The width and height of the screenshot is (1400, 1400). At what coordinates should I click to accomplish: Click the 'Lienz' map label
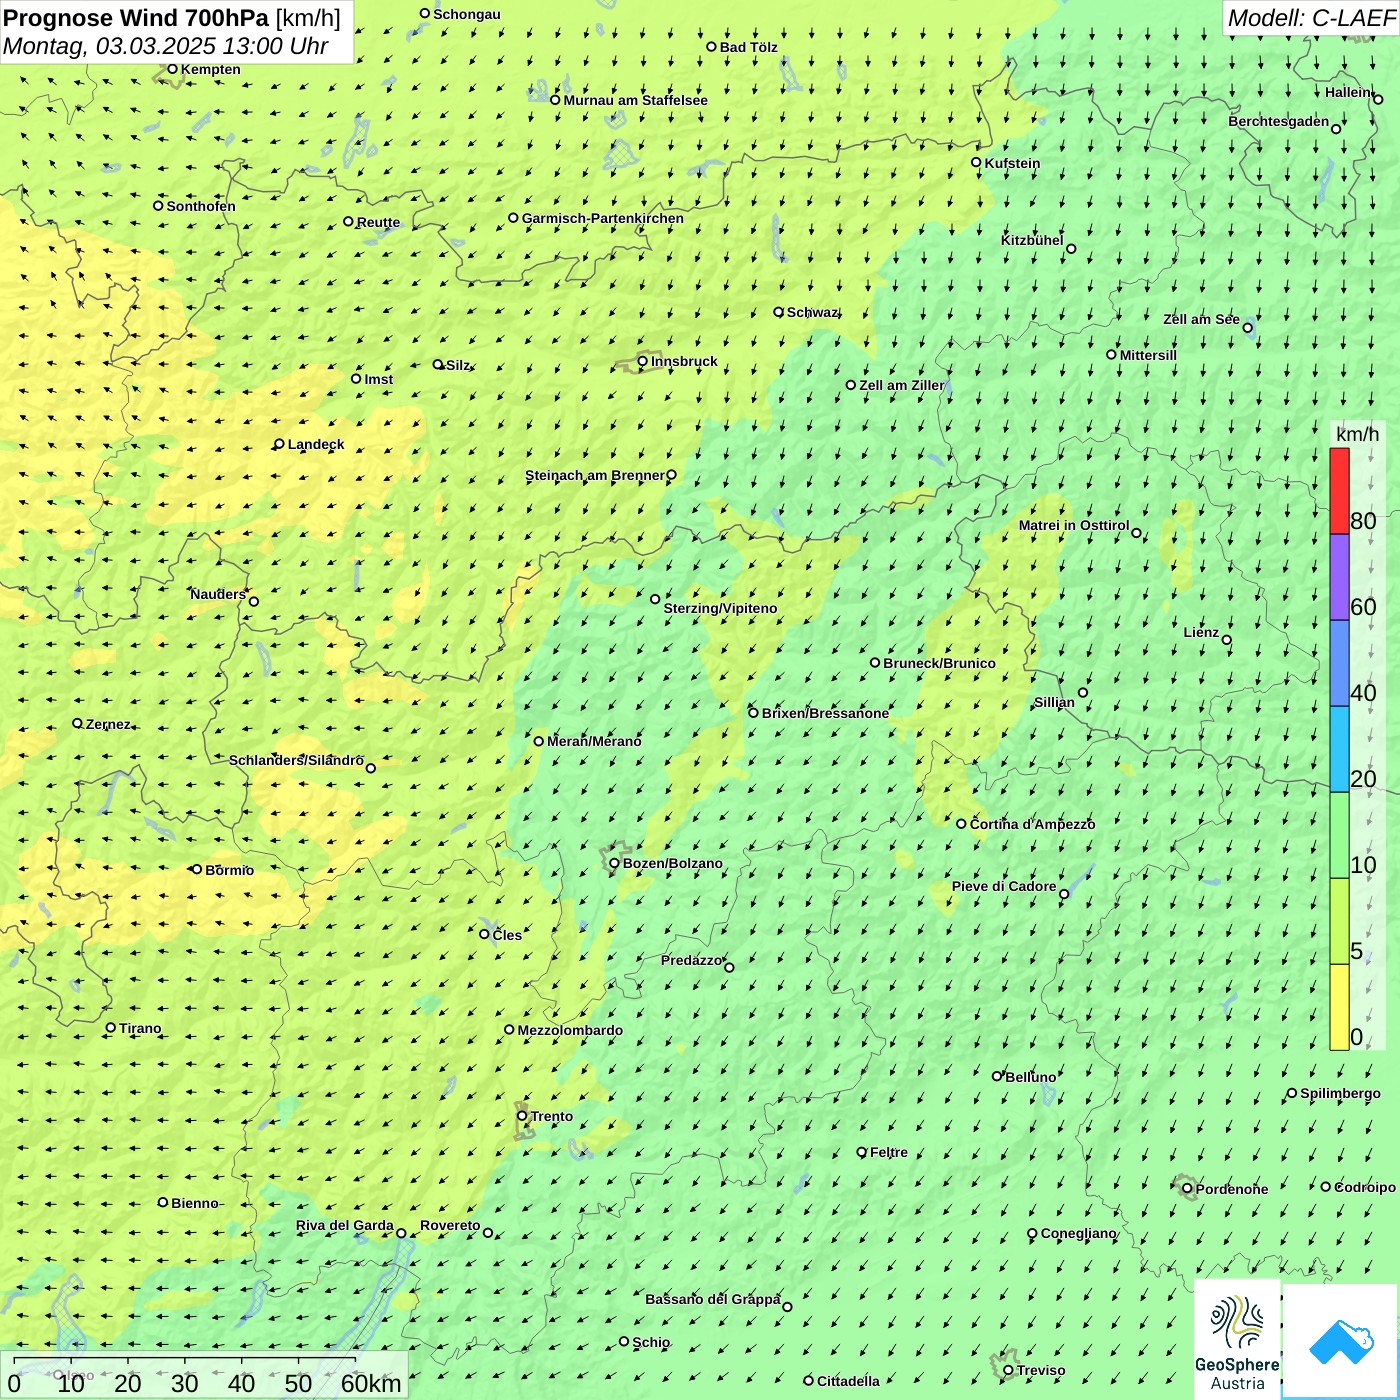point(1201,632)
